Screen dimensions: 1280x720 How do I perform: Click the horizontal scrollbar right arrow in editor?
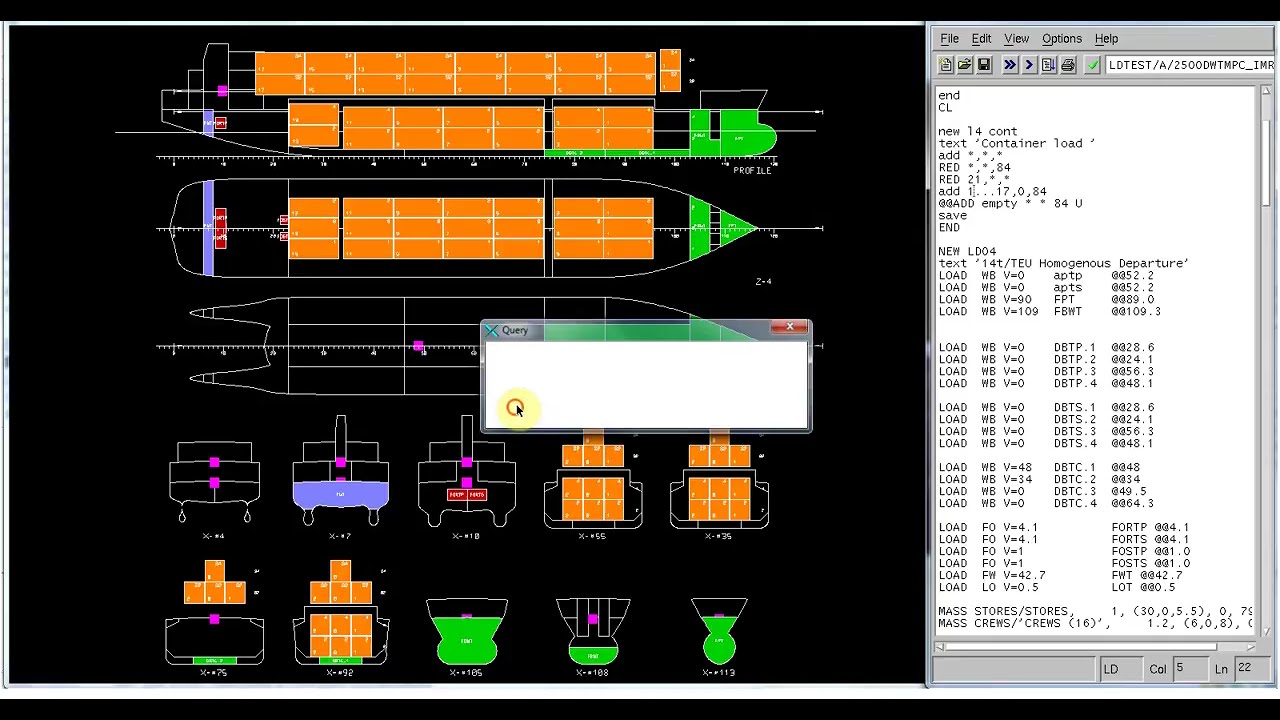click(x=1253, y=647)
